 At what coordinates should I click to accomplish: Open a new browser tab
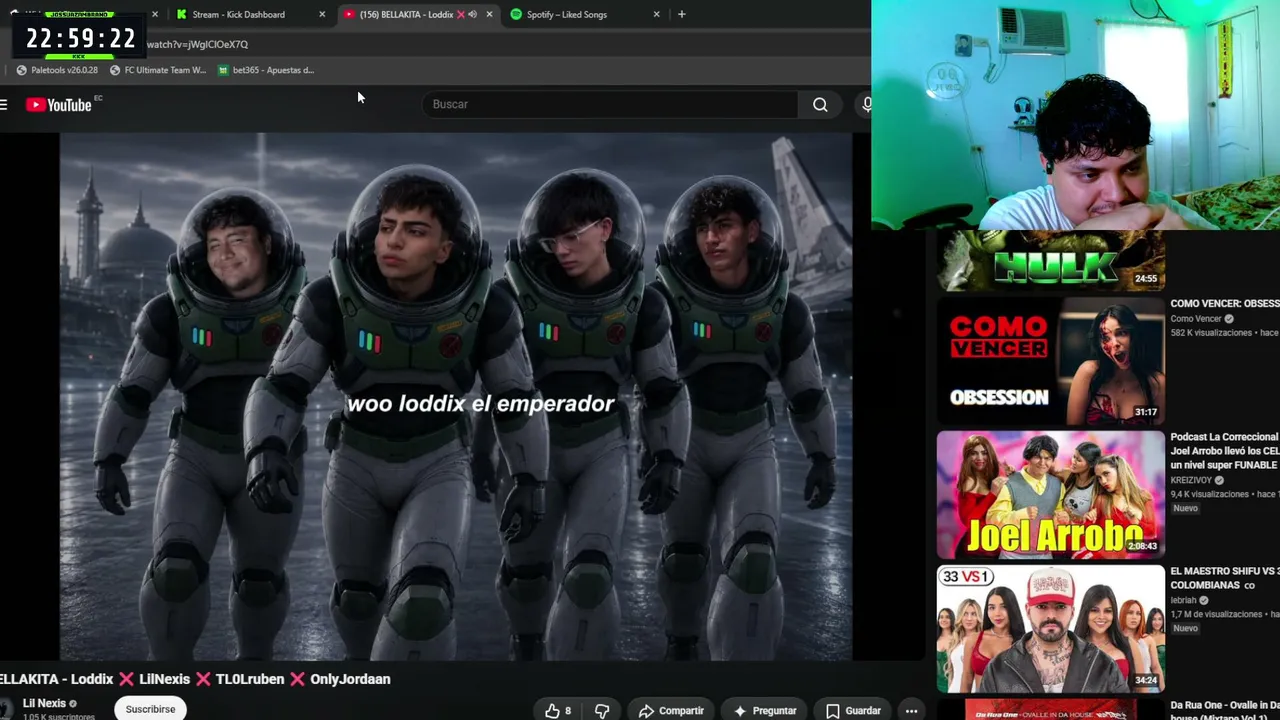[681, 14]
